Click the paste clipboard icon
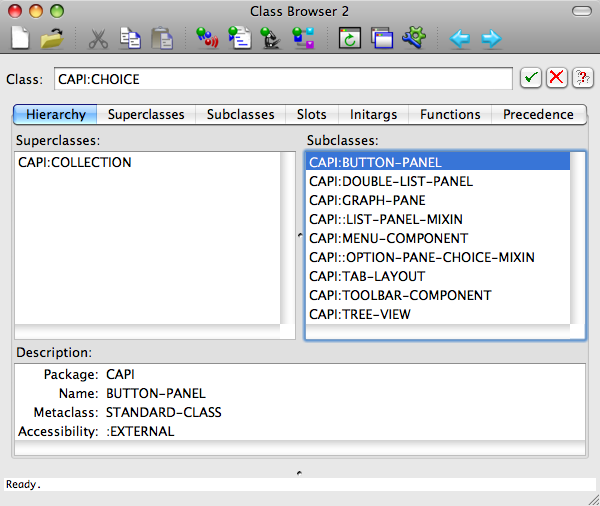Image resolution: width=600 pixels, height=506 pixels. [x=161, y=39]
